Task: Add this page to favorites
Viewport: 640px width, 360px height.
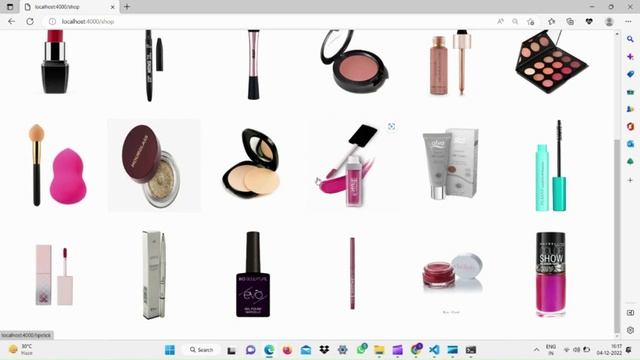Action: (x=531, y=21)
